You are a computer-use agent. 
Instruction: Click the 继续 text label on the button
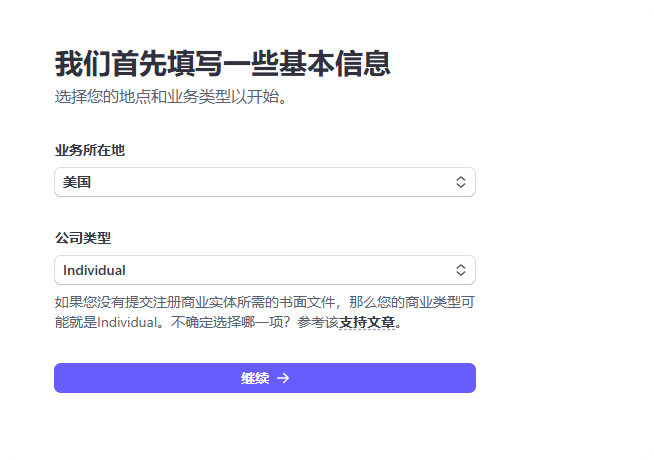click(255, 378)
